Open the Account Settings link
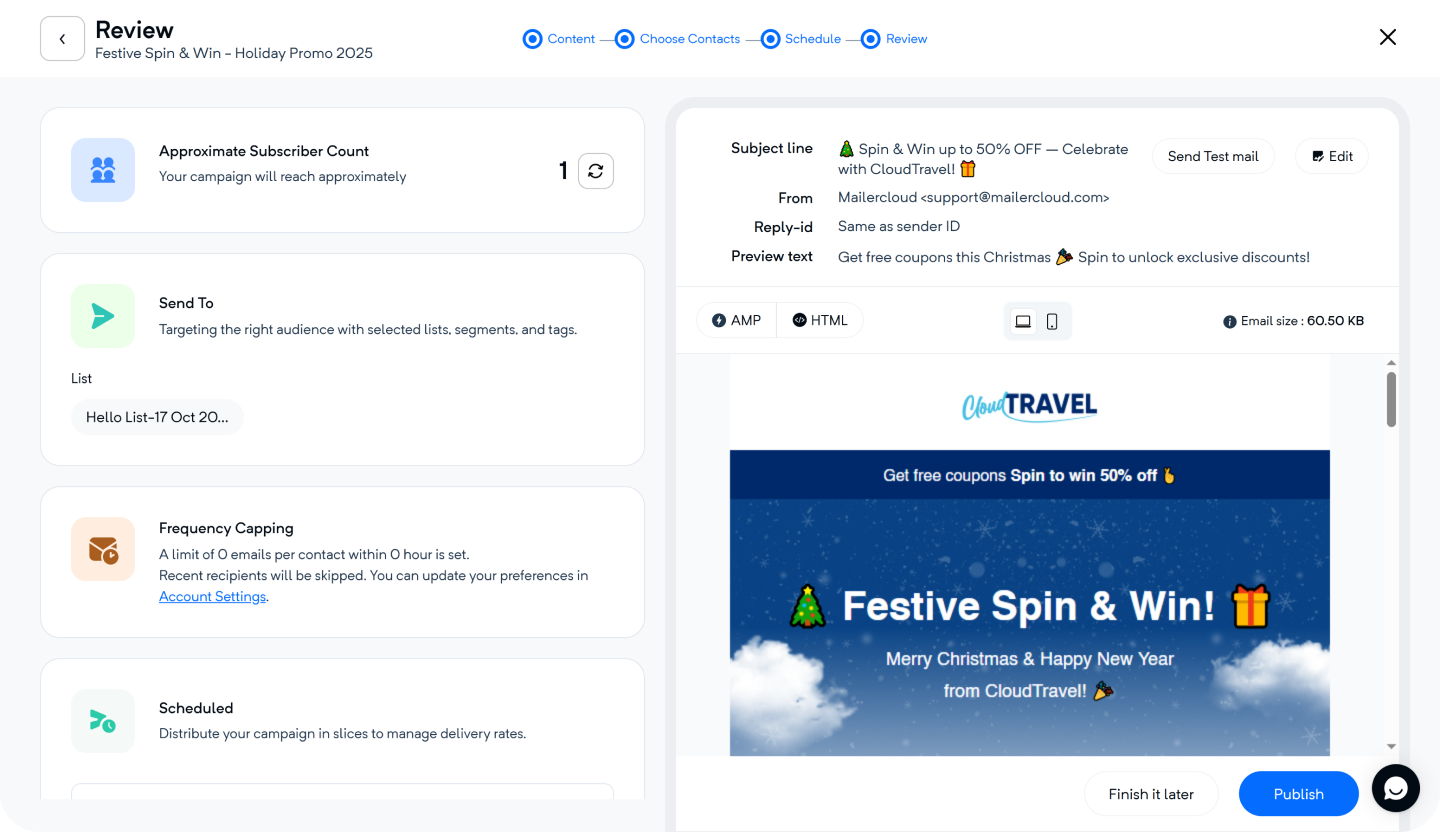Screen dimensions: 1440x832 coord(213,597)
